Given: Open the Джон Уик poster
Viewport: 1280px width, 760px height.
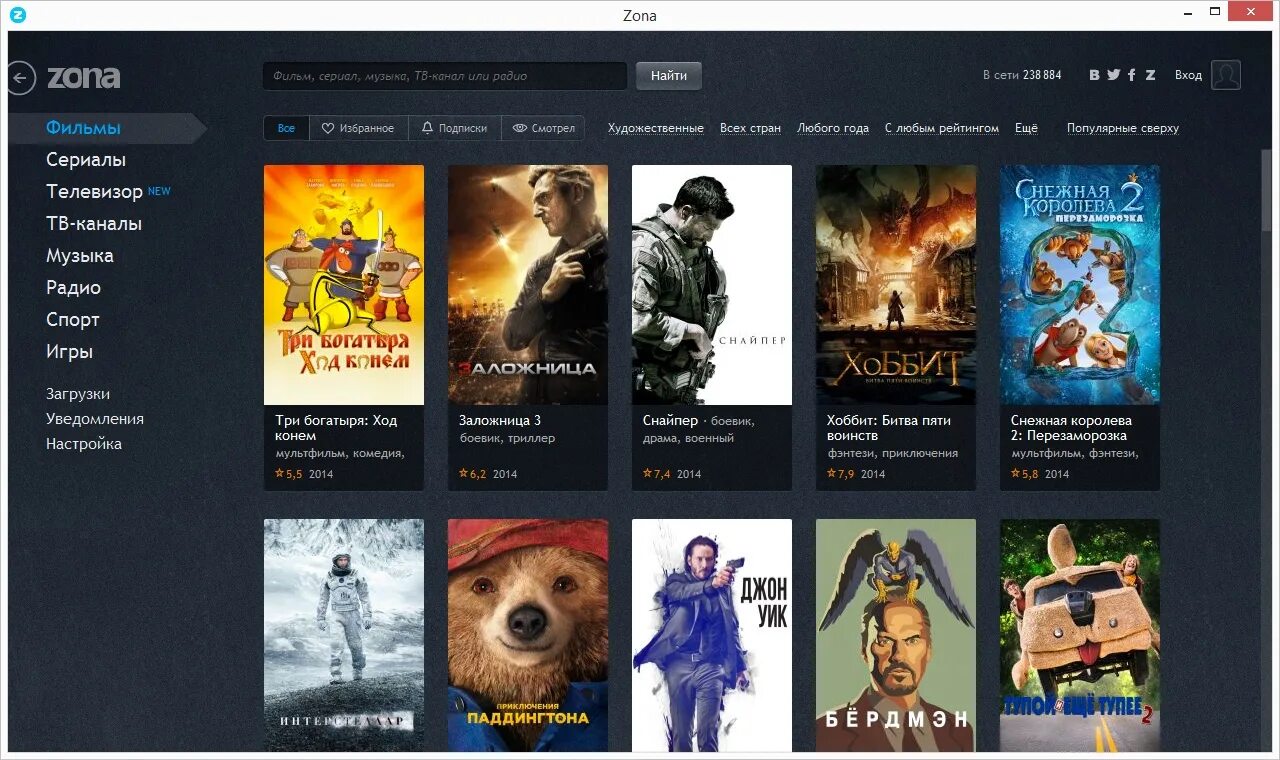Looking at the screenshot, I should (712, 635).
